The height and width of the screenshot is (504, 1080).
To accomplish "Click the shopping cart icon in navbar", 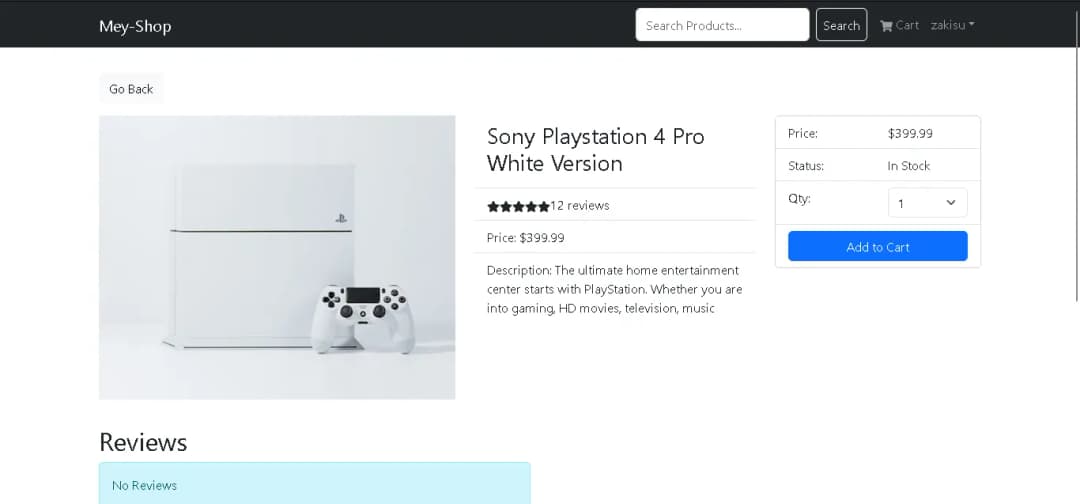I will coord(886,26).
